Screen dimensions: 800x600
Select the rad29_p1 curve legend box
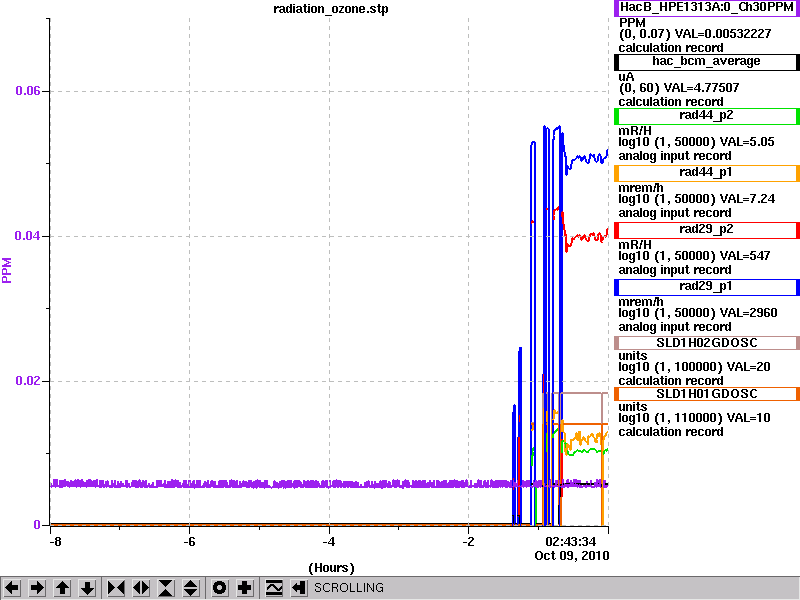[707, 287]
